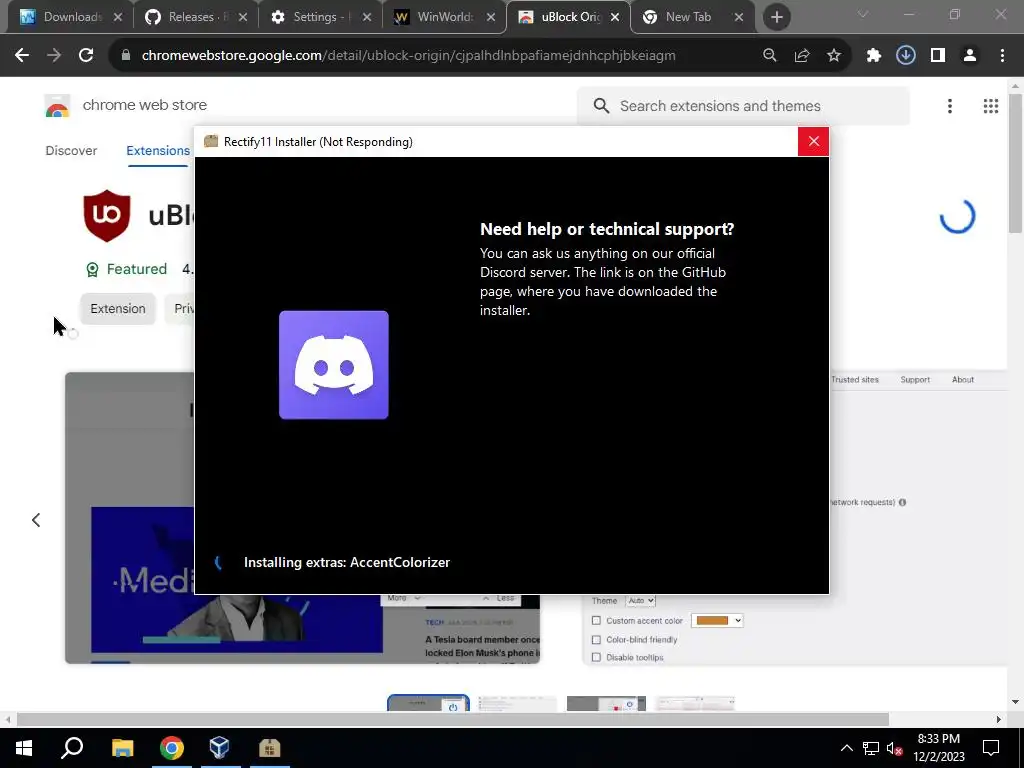Viewport: 1024px width, 768px height.
Task: Close the Rectify11 Installer window
Action: 813,142
